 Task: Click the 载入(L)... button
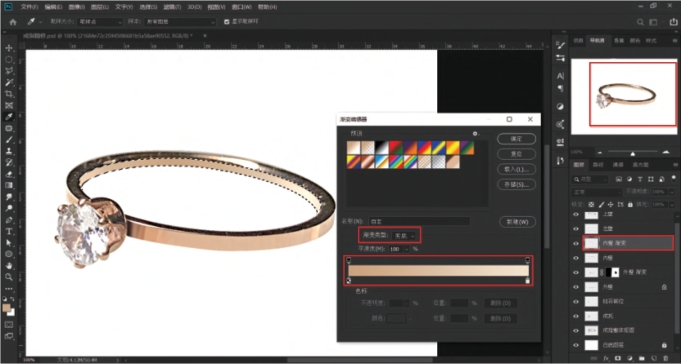coord(516,169)
